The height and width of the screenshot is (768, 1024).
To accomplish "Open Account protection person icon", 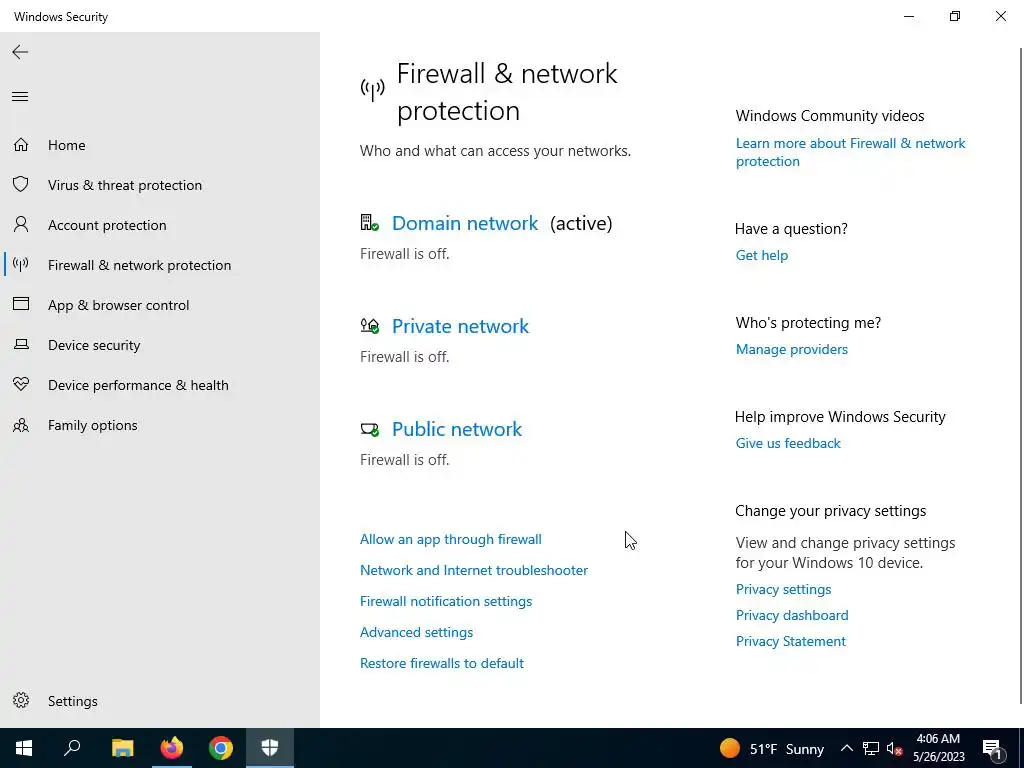I will point(21,225).
